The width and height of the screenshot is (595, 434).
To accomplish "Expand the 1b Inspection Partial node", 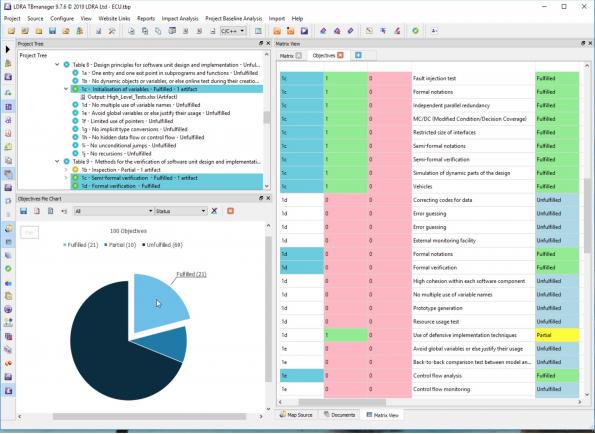I will [66, 170].
